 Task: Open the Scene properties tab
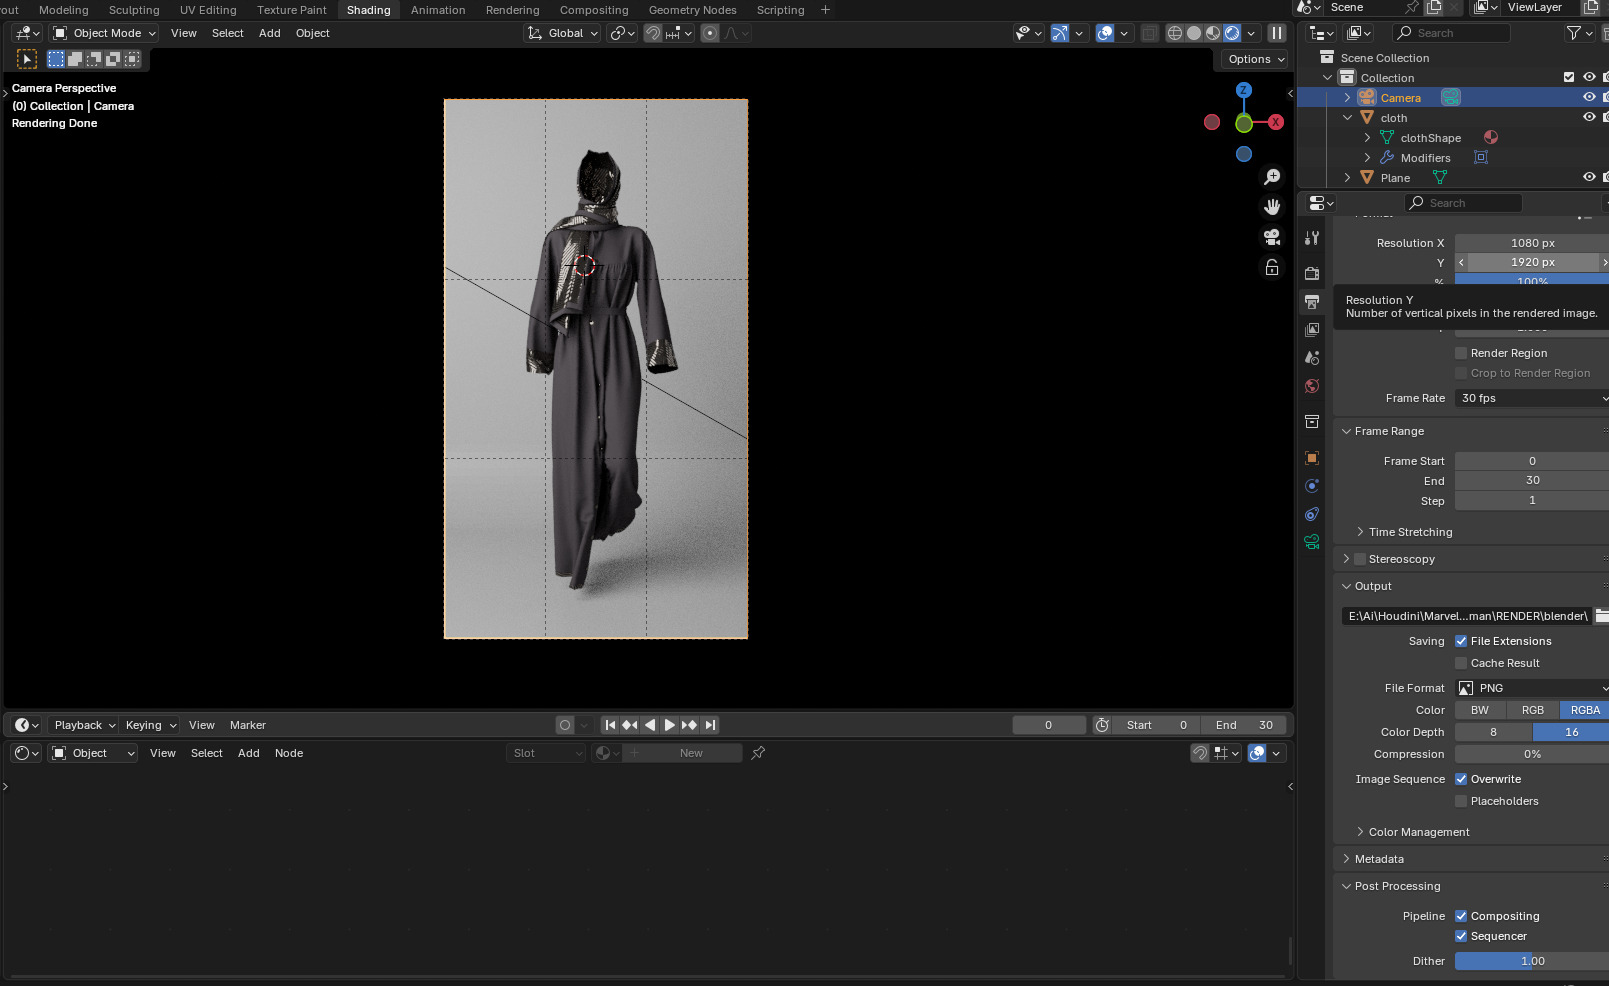click(1312, 357)
